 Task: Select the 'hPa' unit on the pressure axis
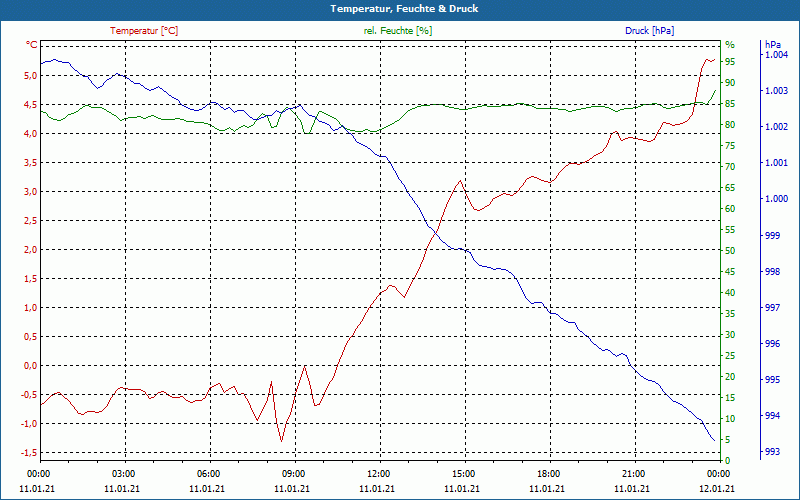pyautogui.click(x=773, y=45)
